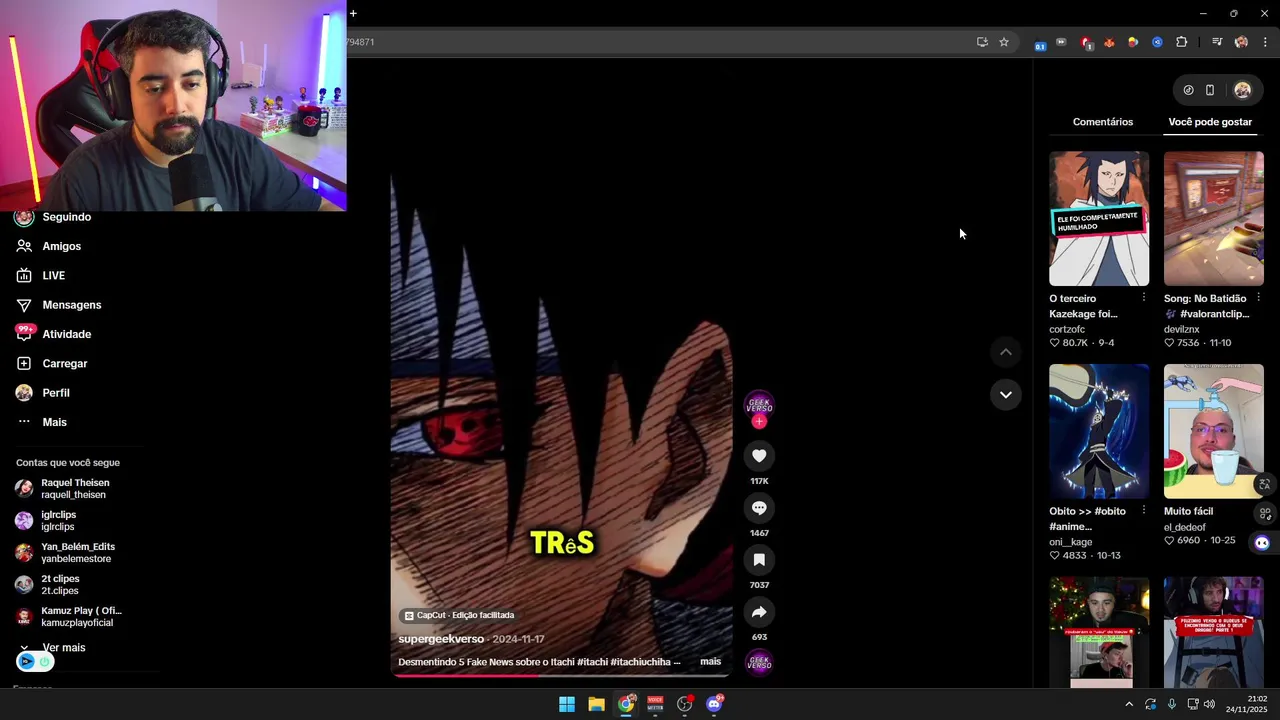Click the 'CapCut · Edição facilitada' tag

coord(459,615)
